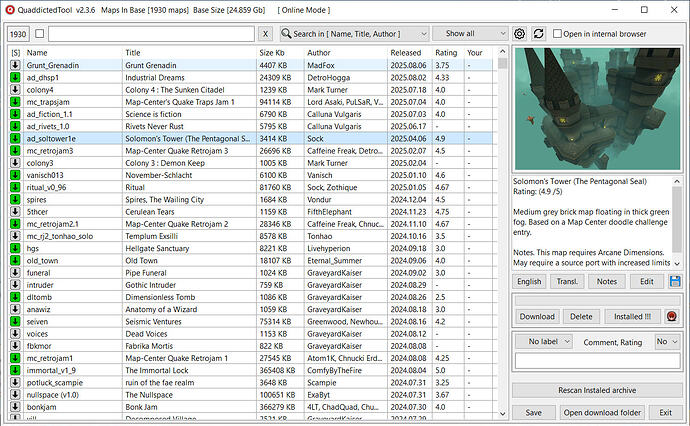Sort the list by Rating column header
The height and width of the screenshot is (426, 690).
tap(446, 53)
